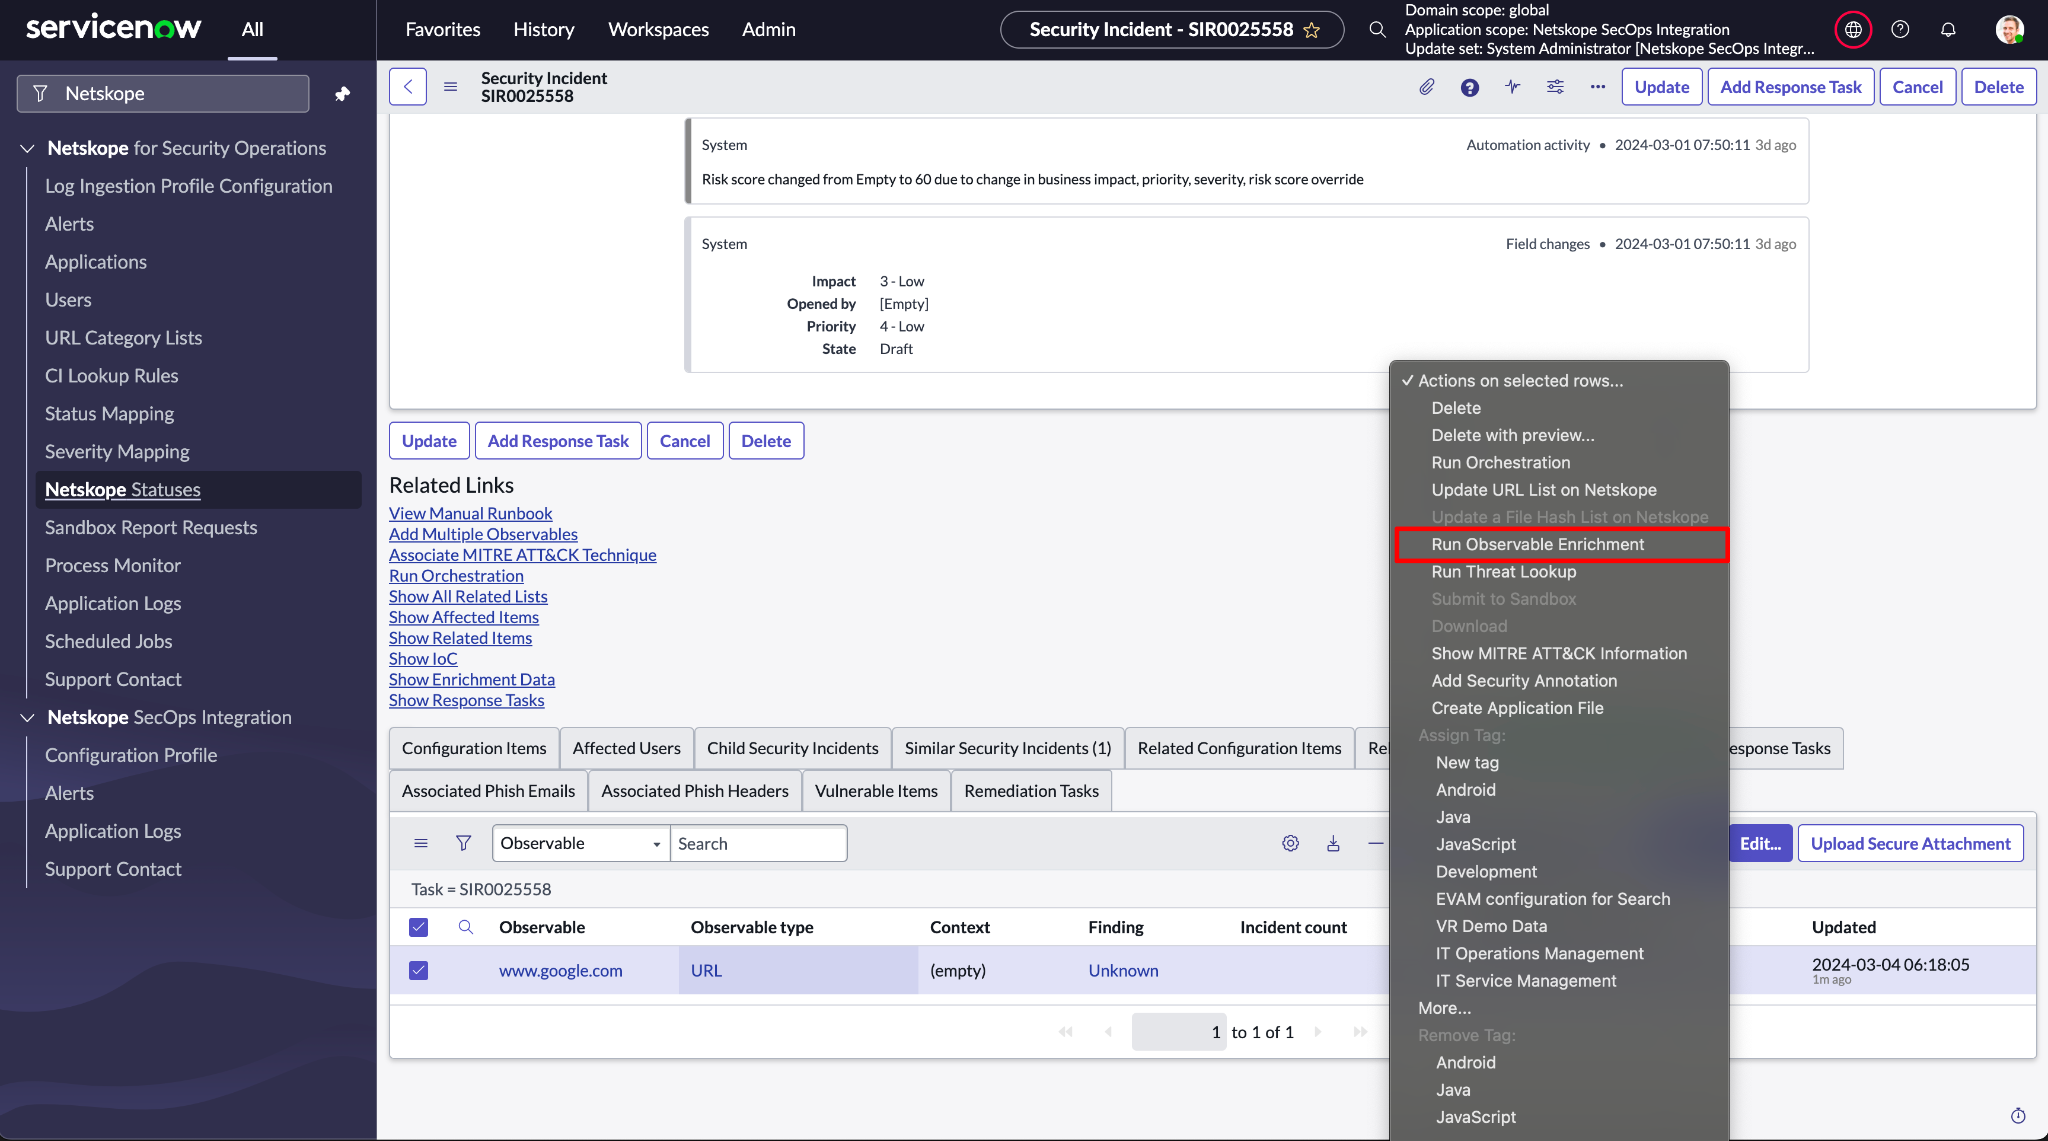Click the Edit... button in related list

(1759, 843)
